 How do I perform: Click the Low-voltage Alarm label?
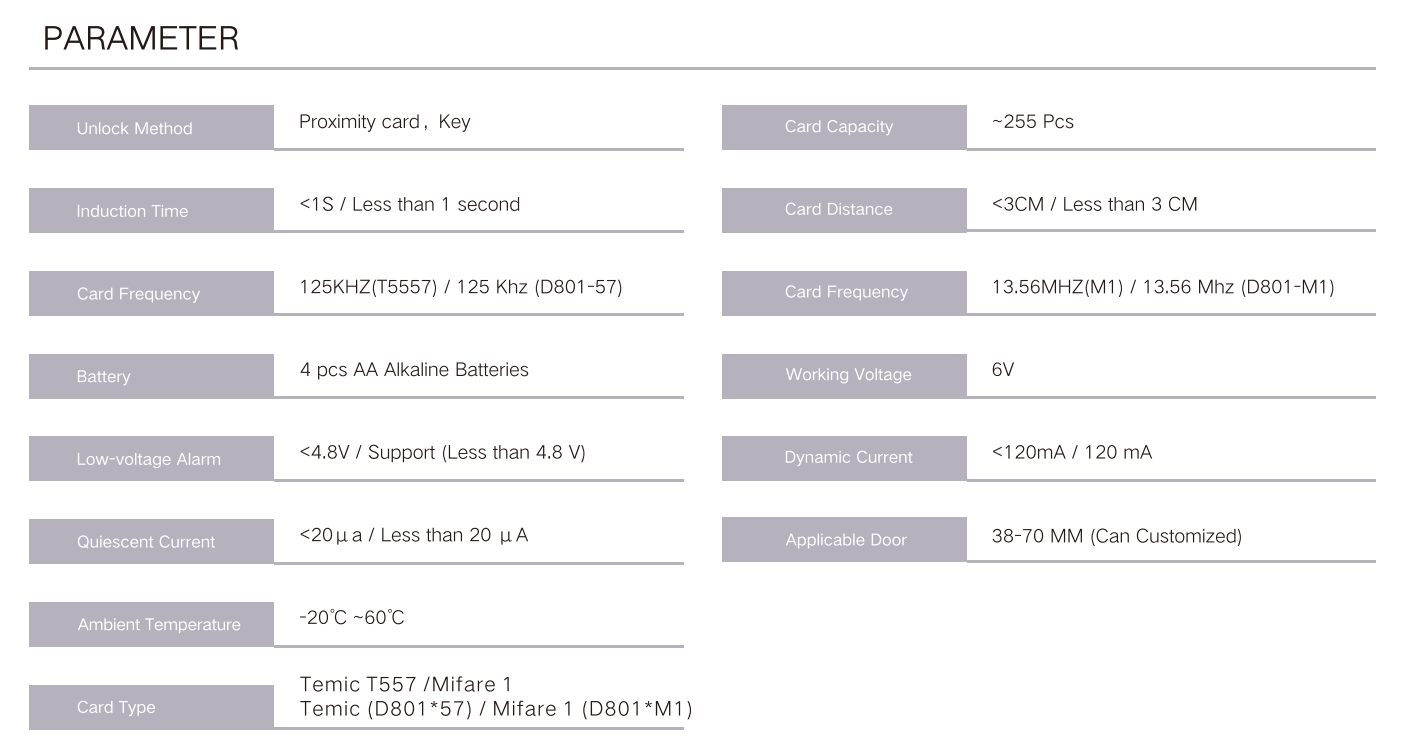pos(148,460)
